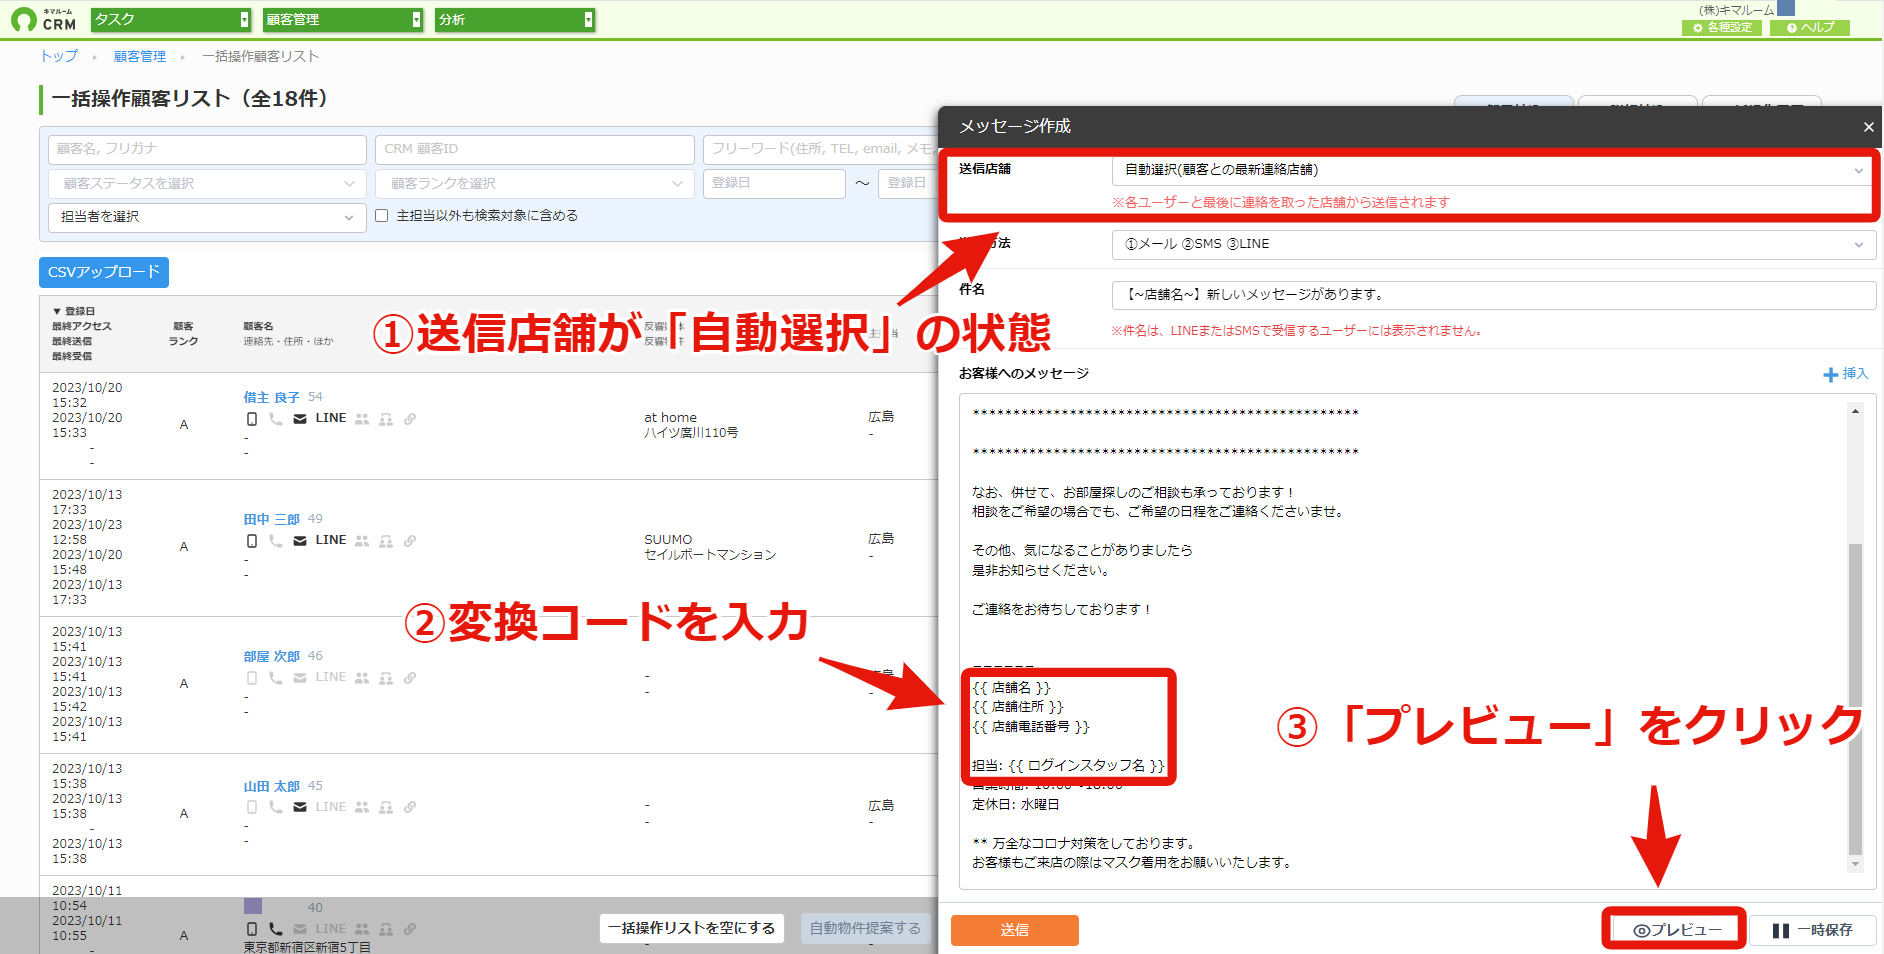Click mail envelope icon for 山田 太郎
Image resolution: width=1884 pixels, height=954 pixels.
click(300, 807)
